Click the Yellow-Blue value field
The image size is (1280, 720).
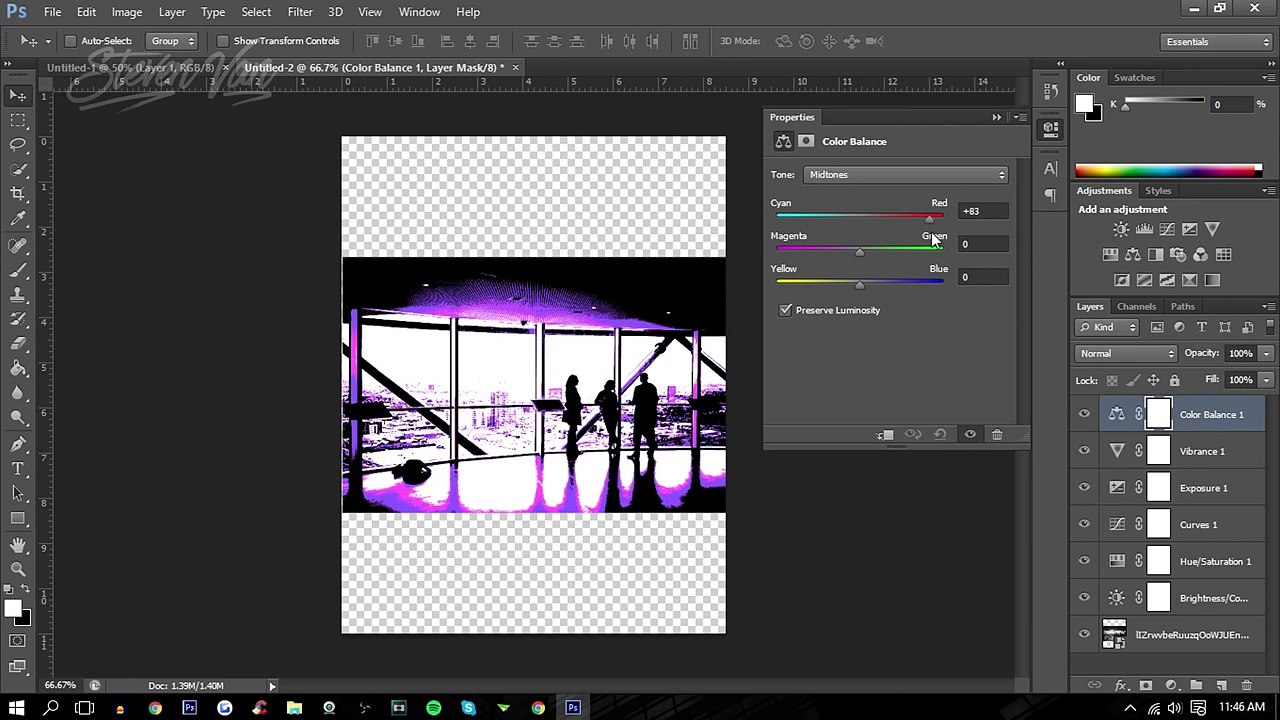(983, 277)
